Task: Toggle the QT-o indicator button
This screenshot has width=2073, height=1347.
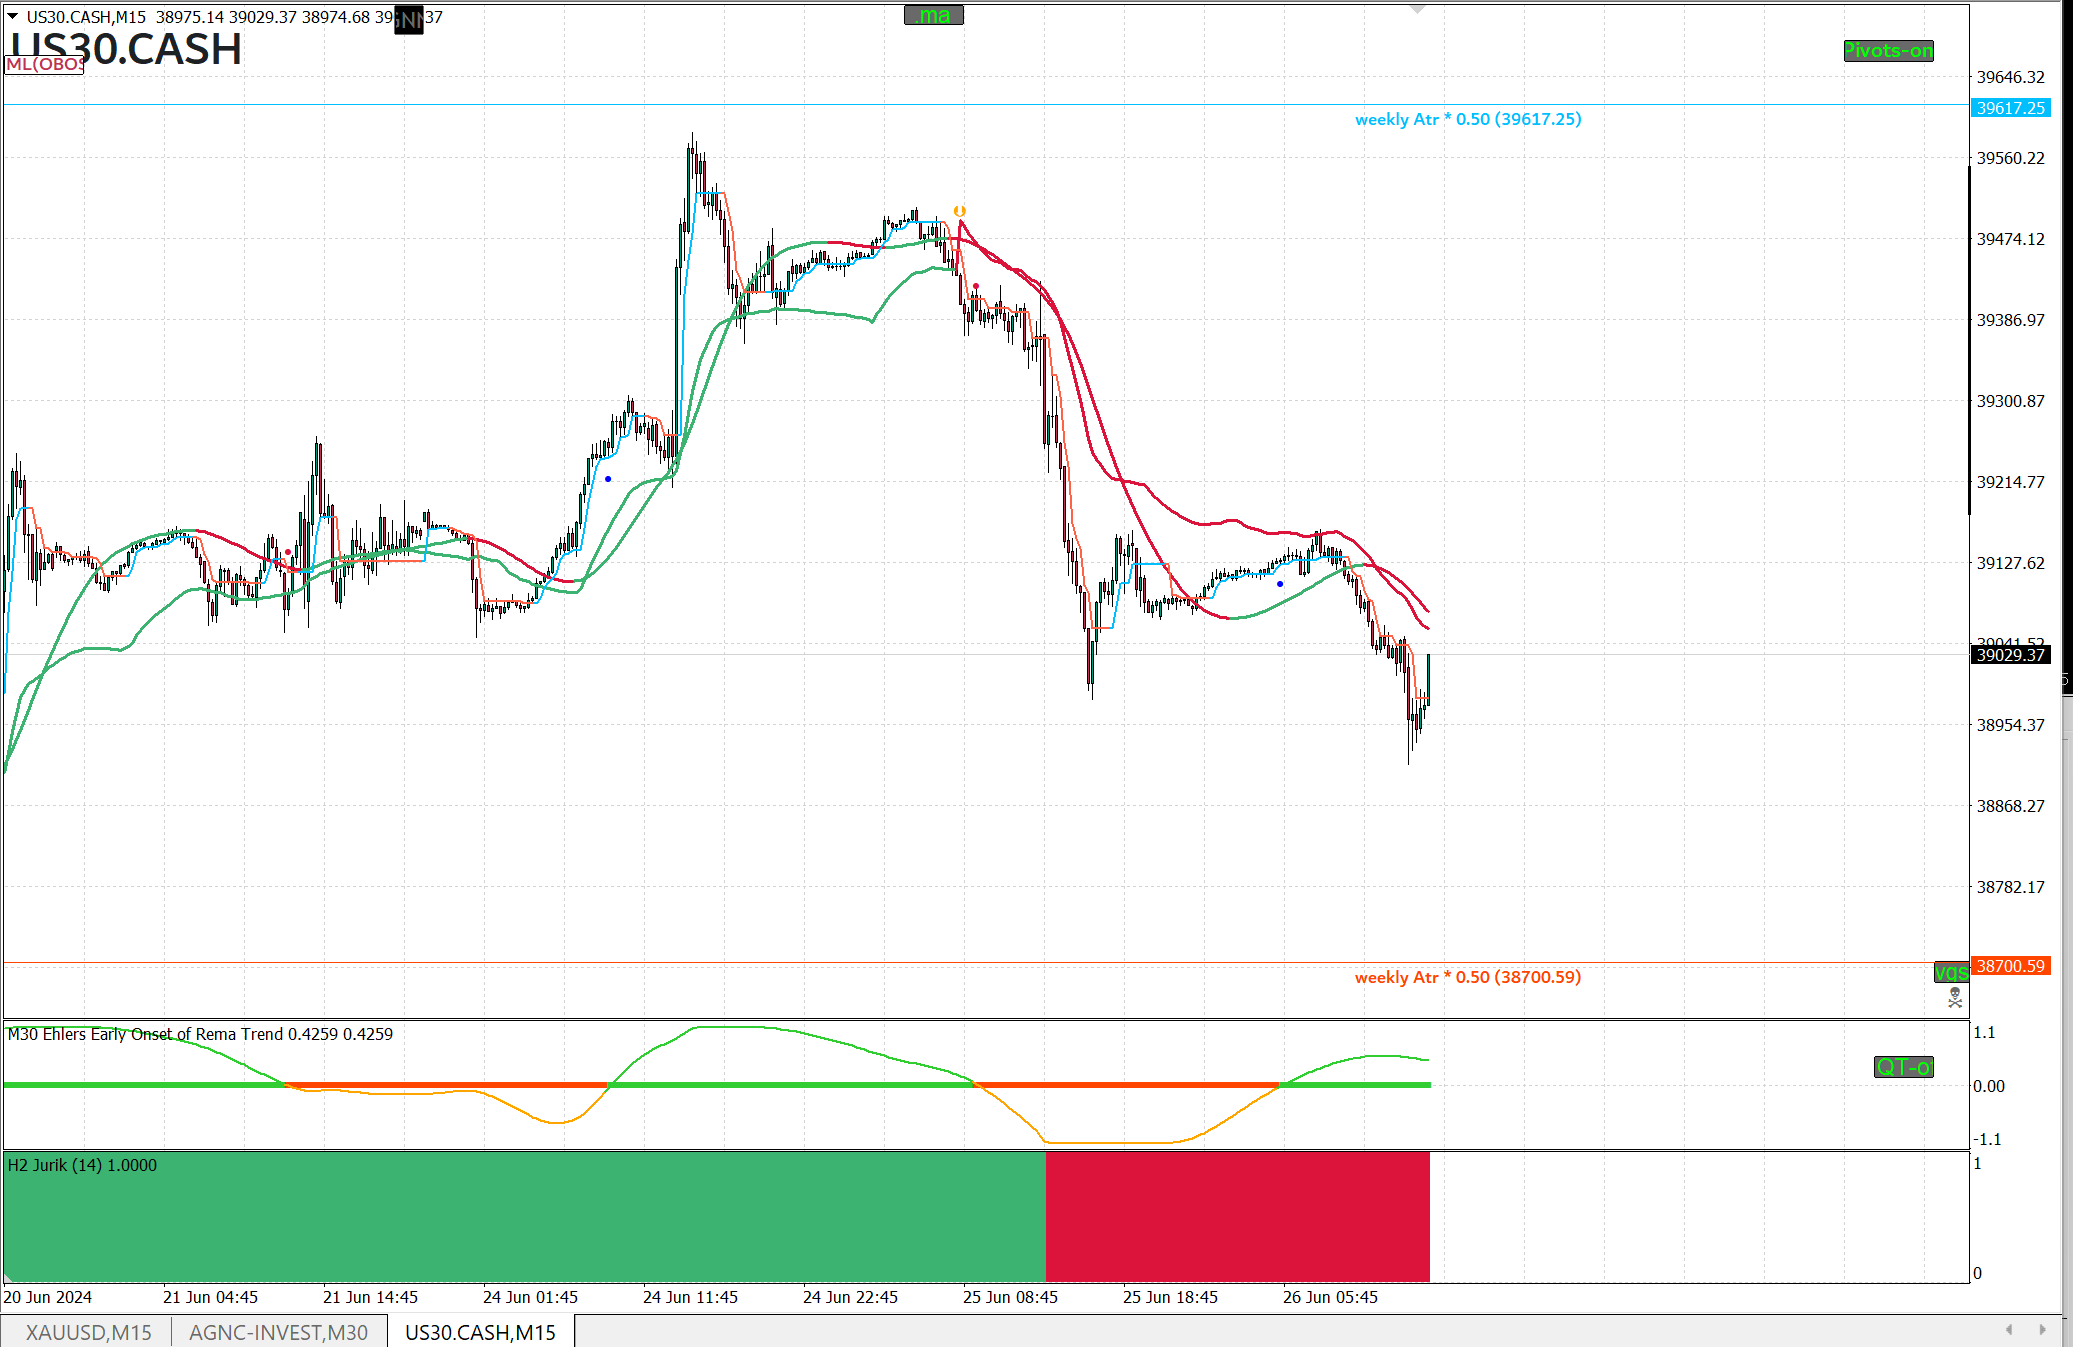Action: 1903,1067
